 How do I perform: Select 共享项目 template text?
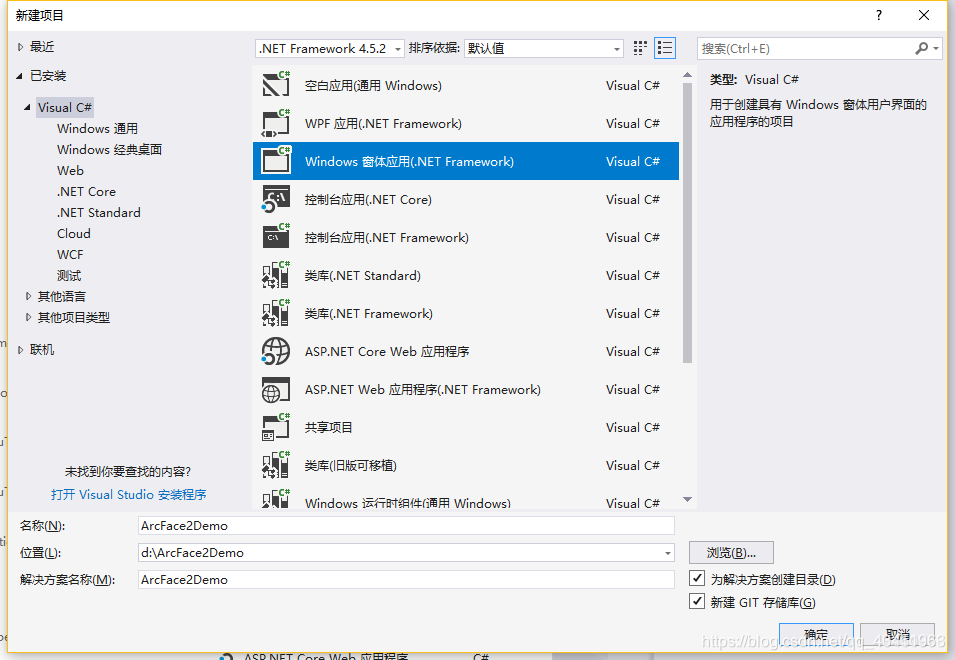[x=328, y=427]
